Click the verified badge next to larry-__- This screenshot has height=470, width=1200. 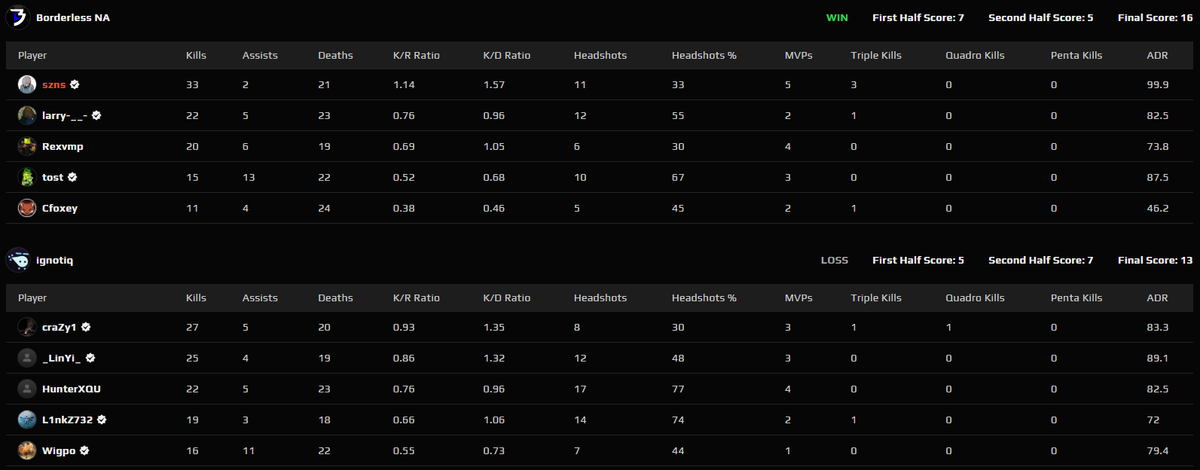pos(96,116)
